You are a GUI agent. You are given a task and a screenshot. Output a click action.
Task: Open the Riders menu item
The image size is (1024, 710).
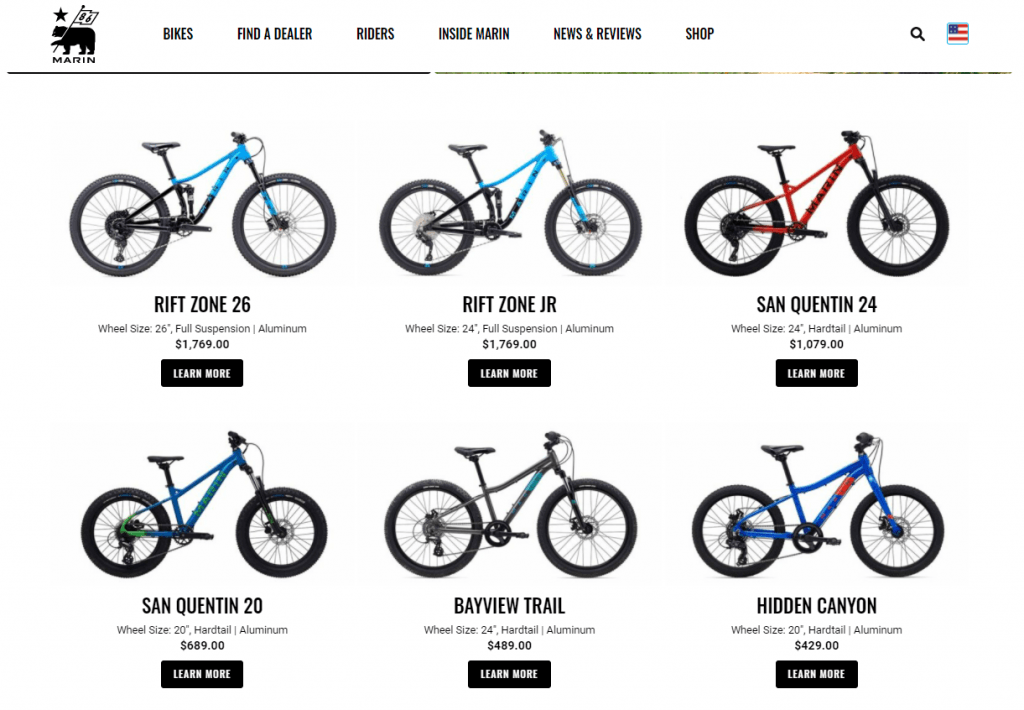tap(375, 34)
